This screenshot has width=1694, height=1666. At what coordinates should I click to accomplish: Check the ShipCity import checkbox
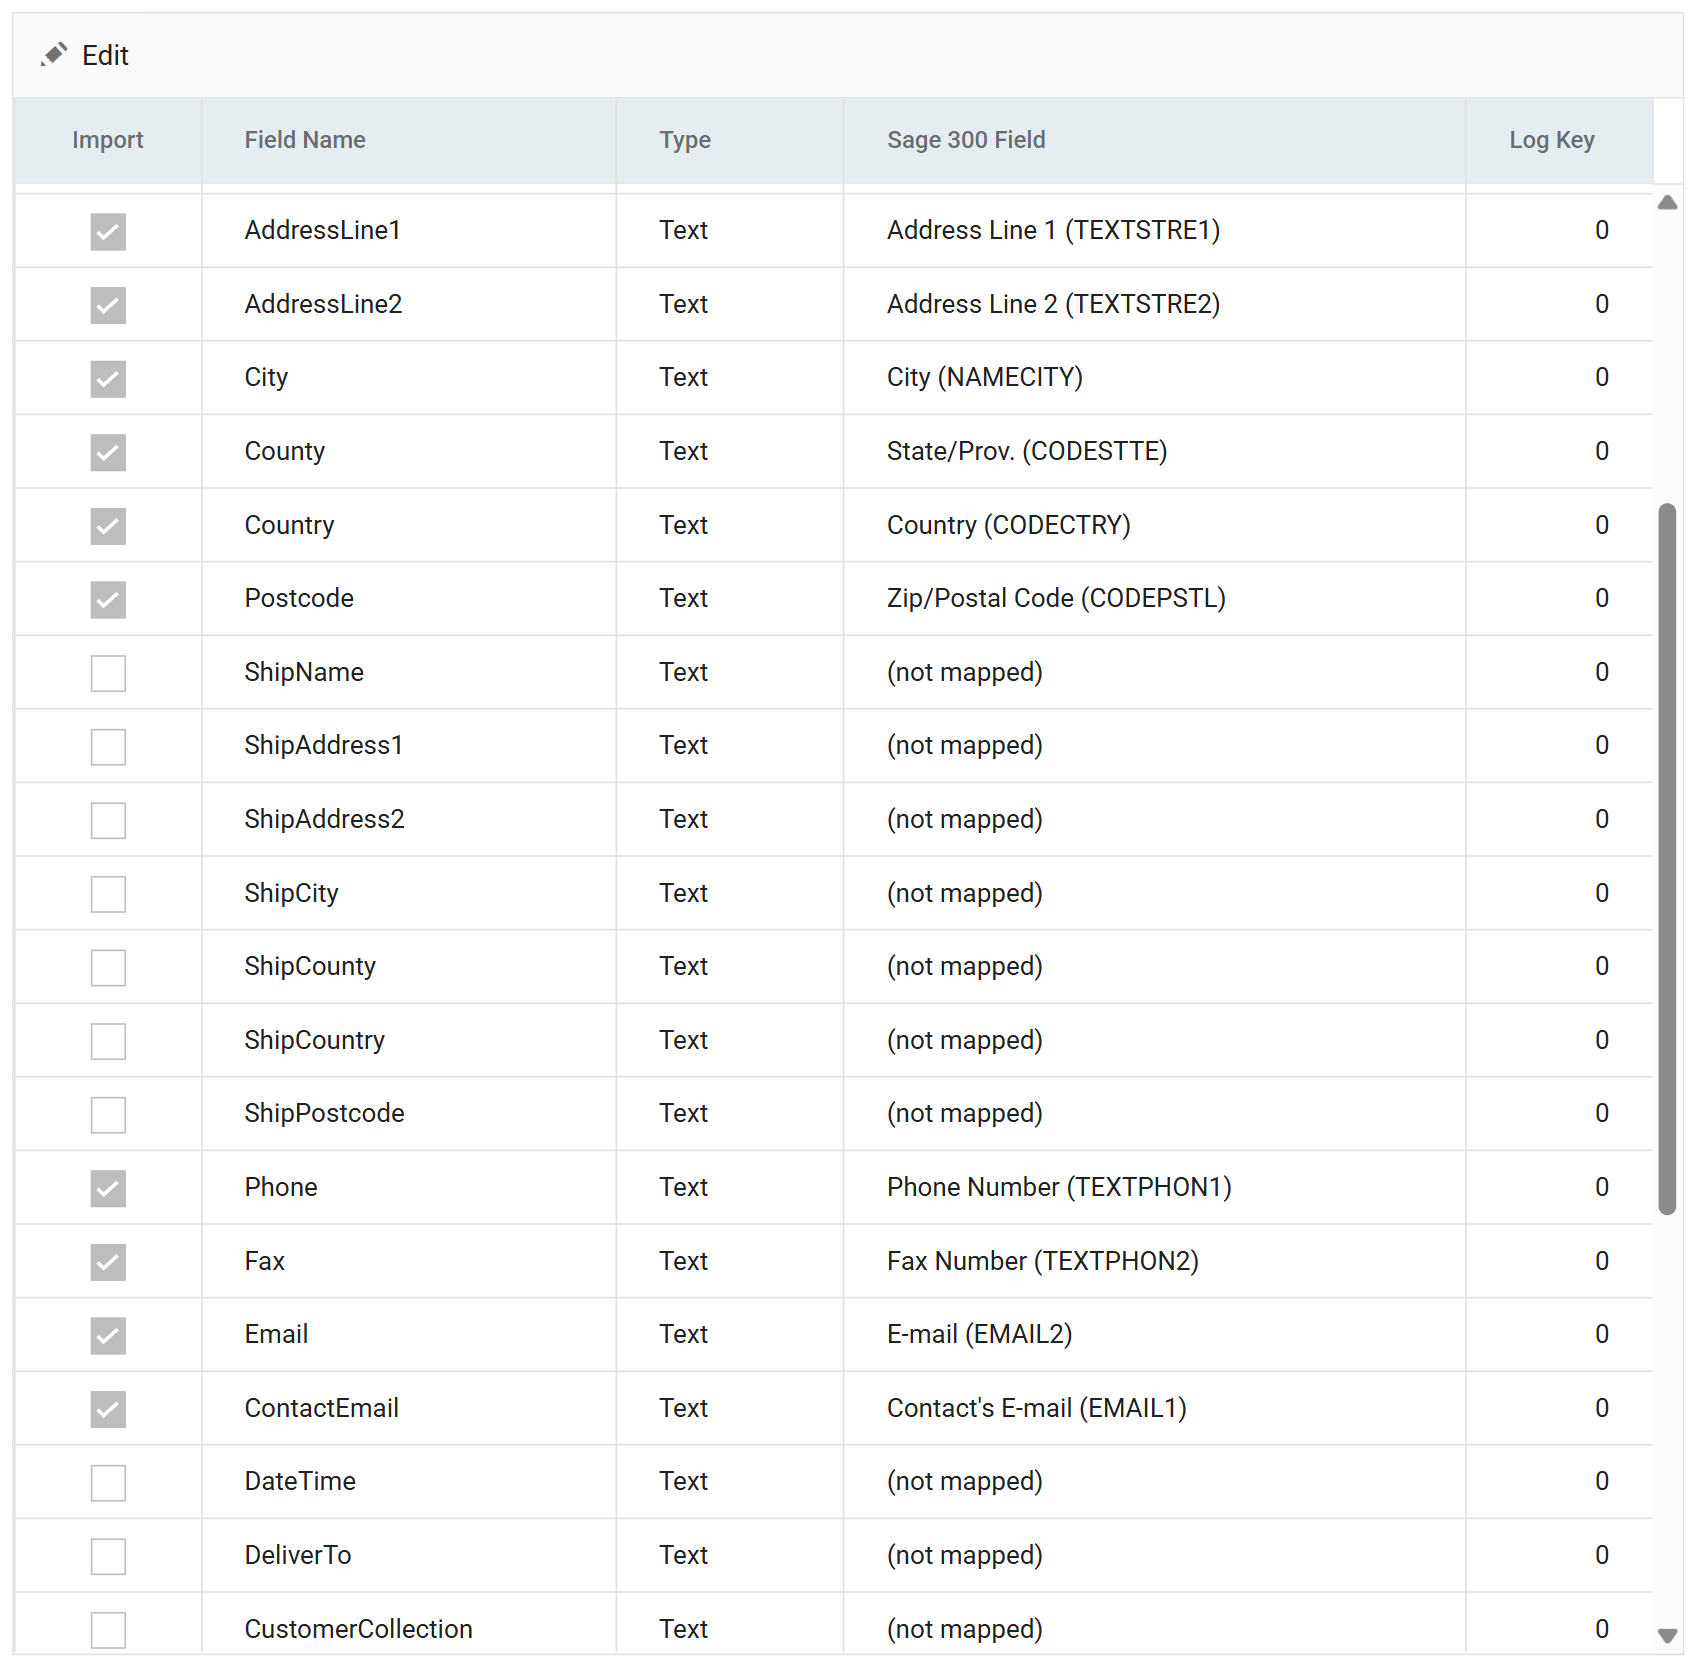108,894
